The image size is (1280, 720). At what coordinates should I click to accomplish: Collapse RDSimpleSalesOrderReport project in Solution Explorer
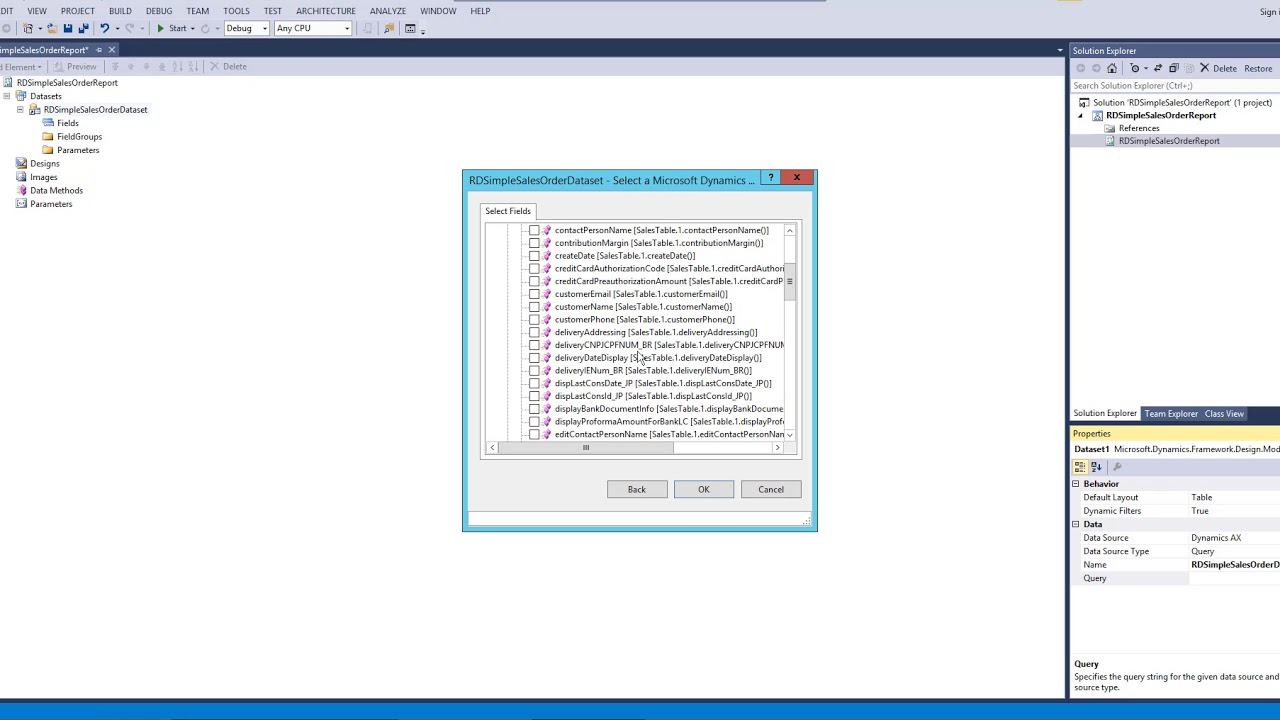(1080, 116)
